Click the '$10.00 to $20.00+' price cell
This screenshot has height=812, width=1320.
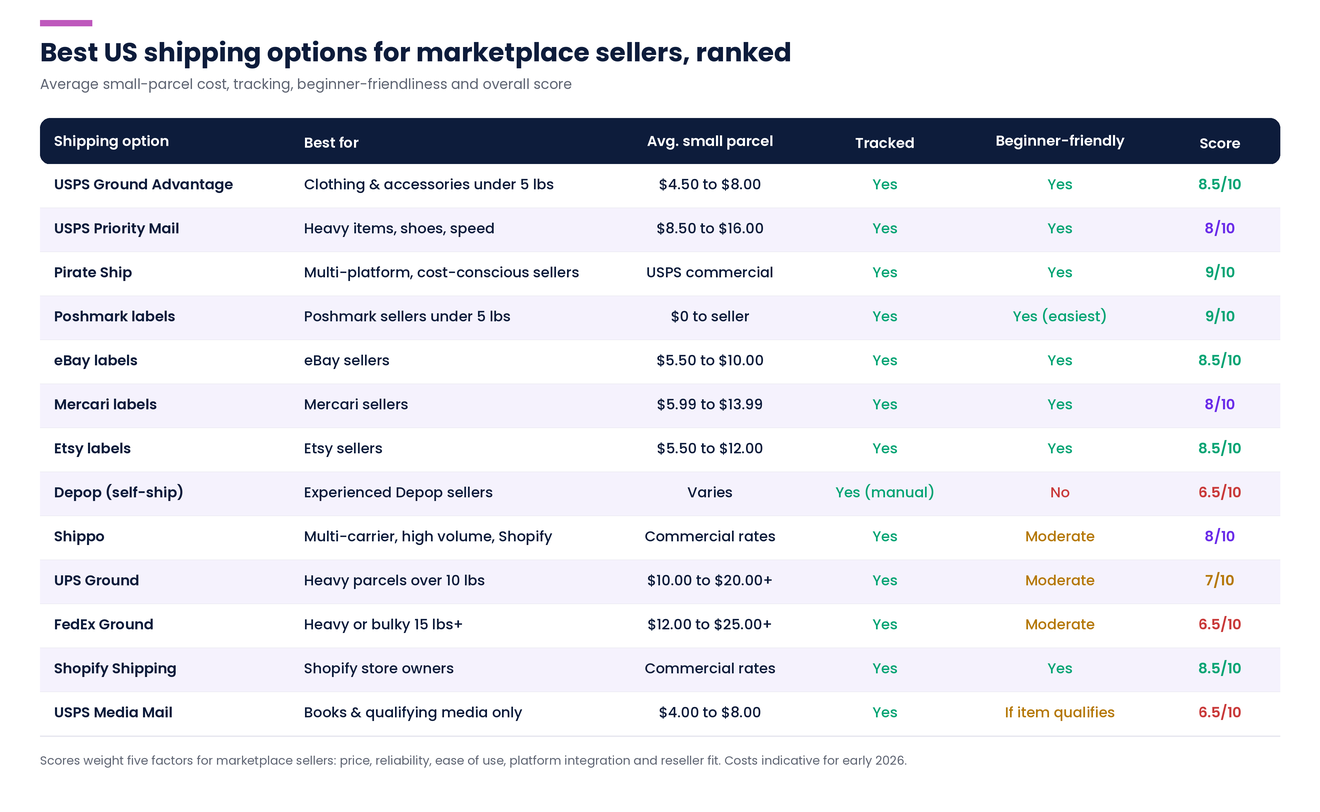pos(710,580)
